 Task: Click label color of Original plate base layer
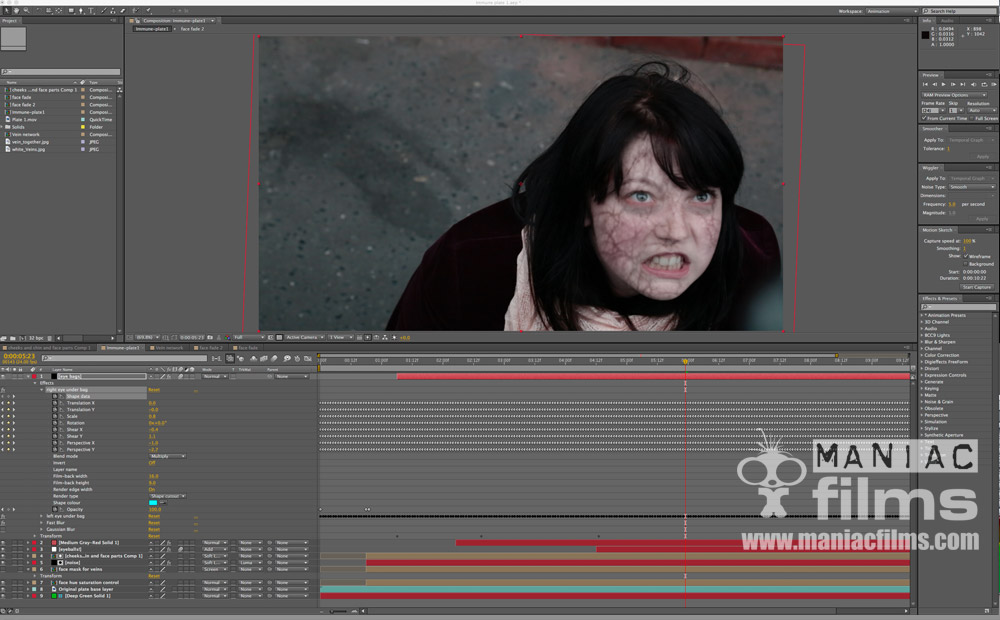[x=34, y=589]
